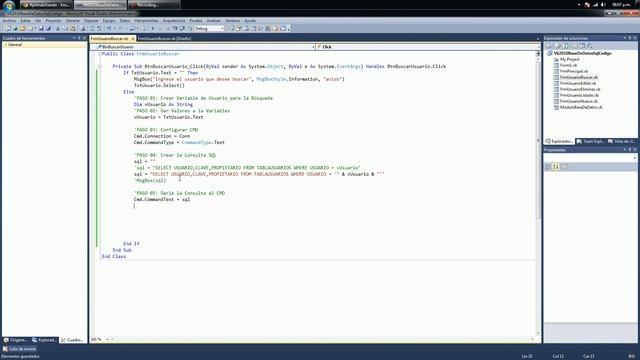
Task: Click the network icon in system tray
Action: (595, 5)
